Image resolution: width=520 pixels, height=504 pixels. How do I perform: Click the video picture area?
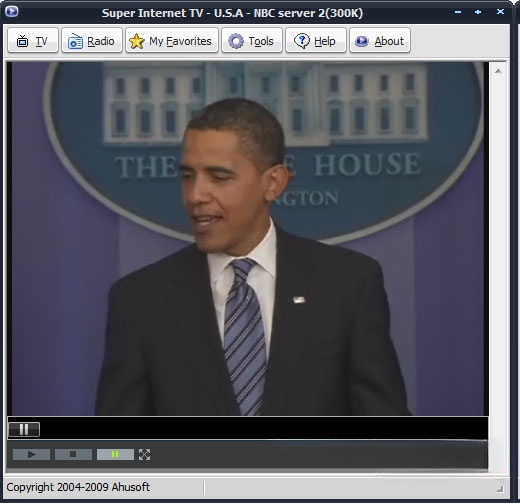pyautogui.click(x=248, y=238)
